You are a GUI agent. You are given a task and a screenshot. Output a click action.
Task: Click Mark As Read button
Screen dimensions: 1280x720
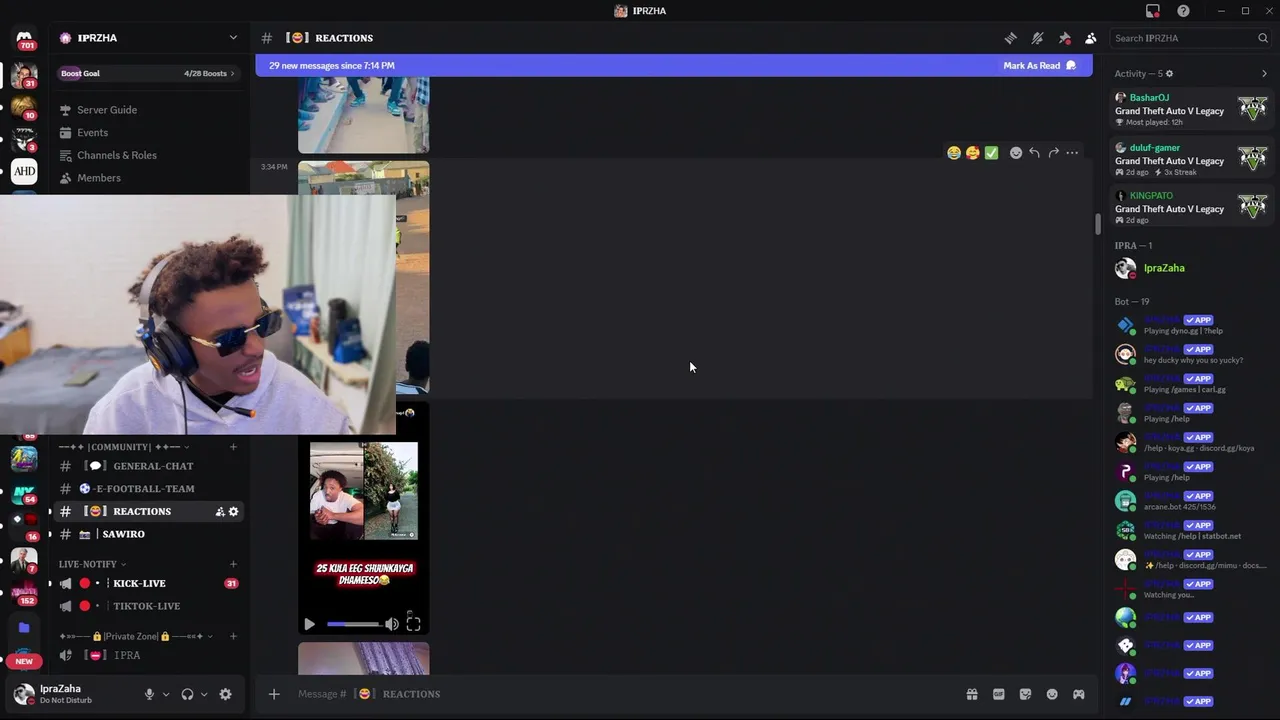click(1039, 66)
